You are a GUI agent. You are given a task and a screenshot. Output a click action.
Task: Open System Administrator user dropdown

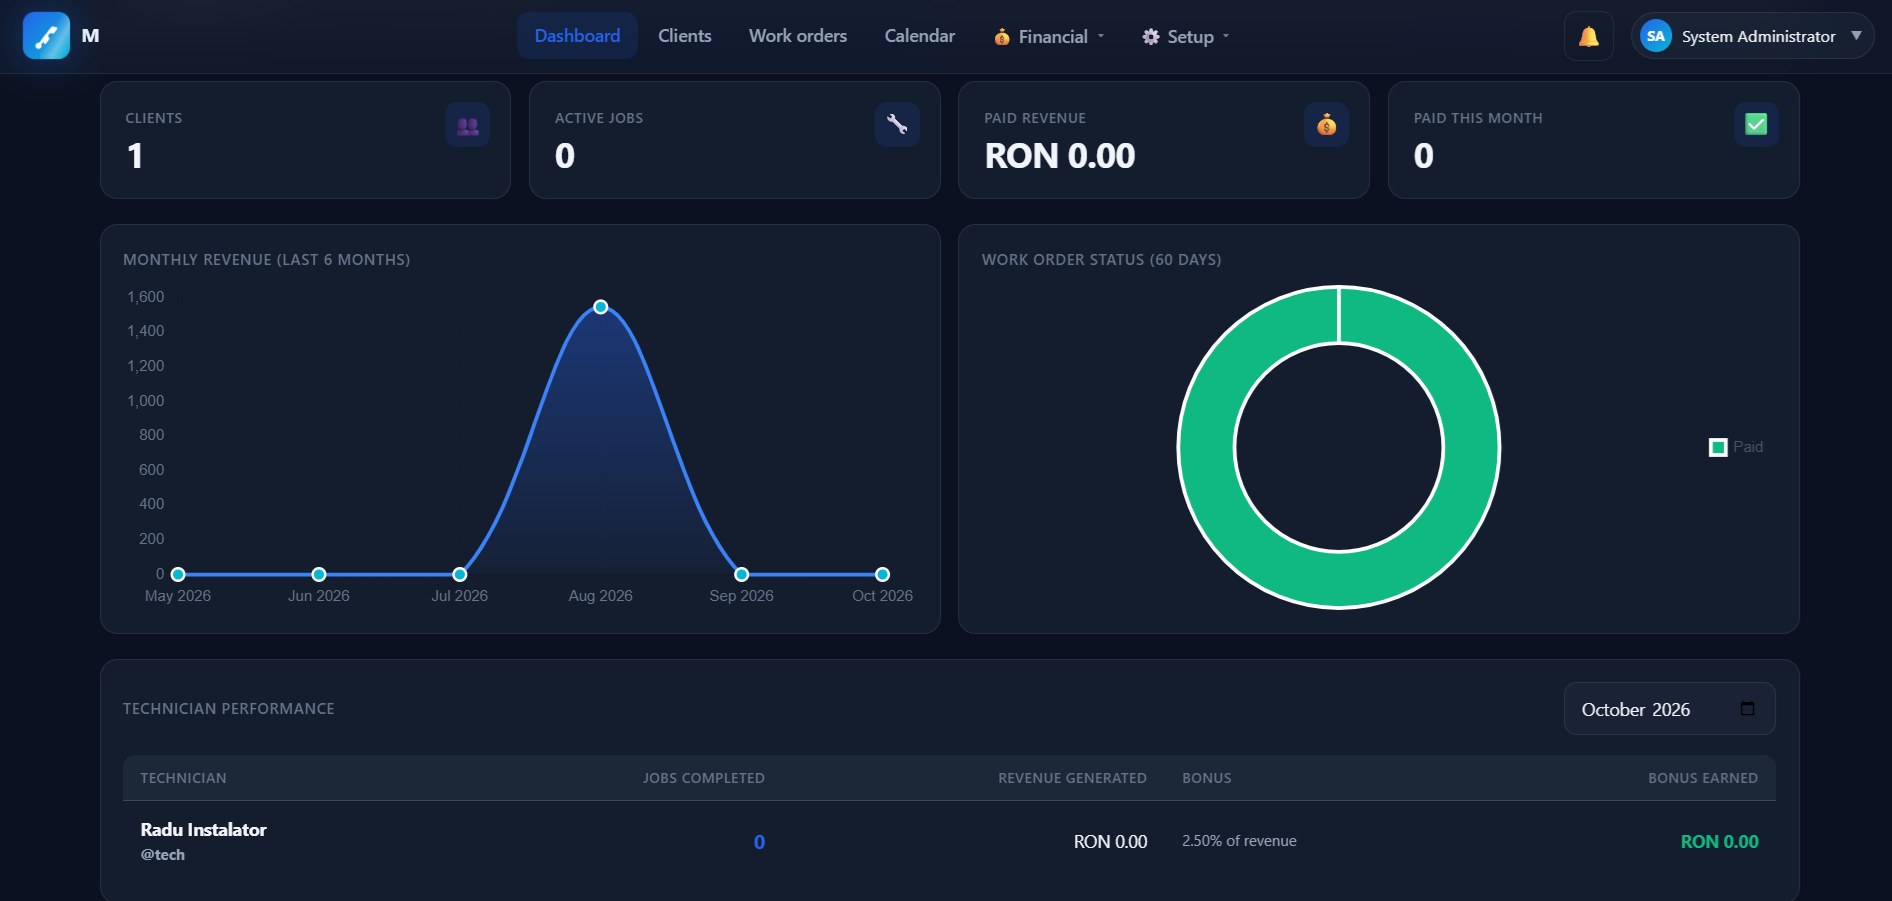(1753, 36)
